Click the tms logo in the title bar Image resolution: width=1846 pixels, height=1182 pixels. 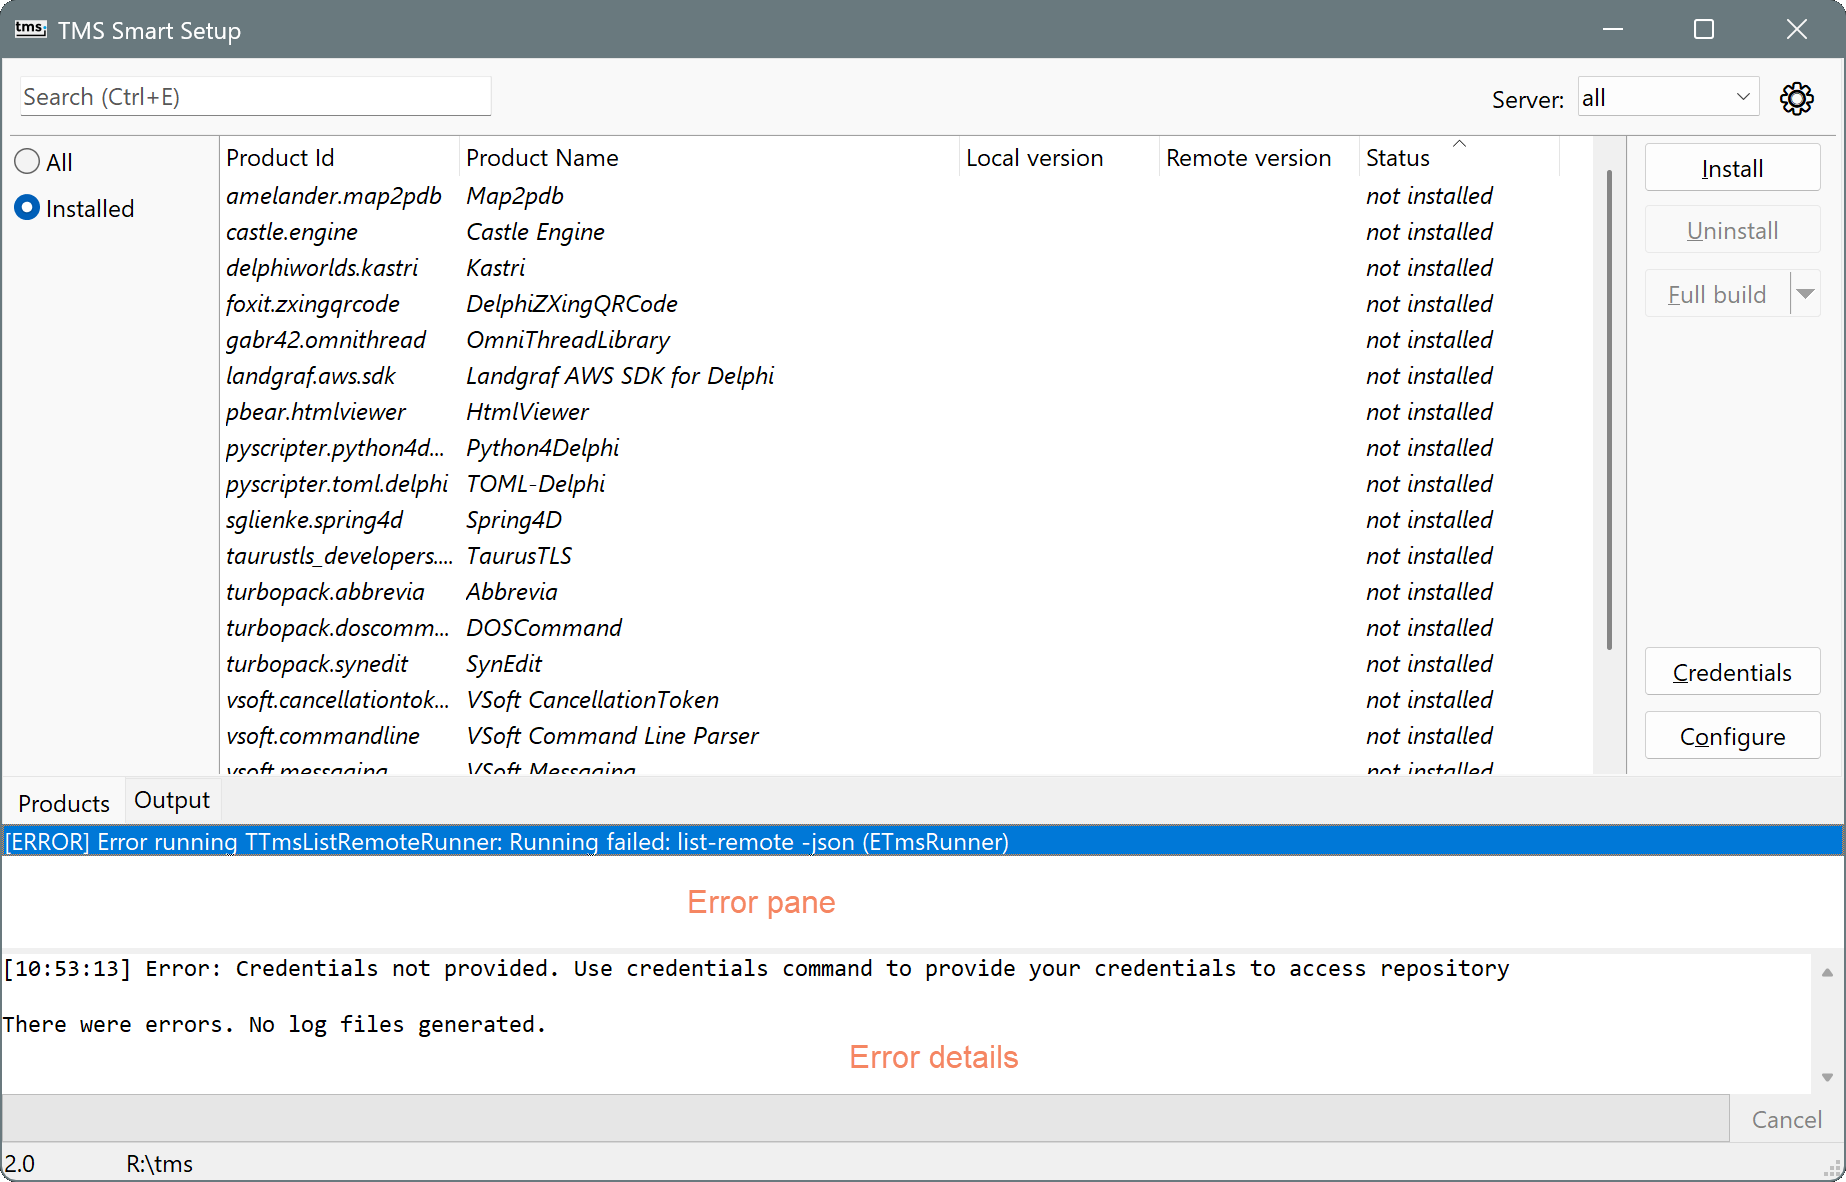pyautogui.click(x=30, y=29)
